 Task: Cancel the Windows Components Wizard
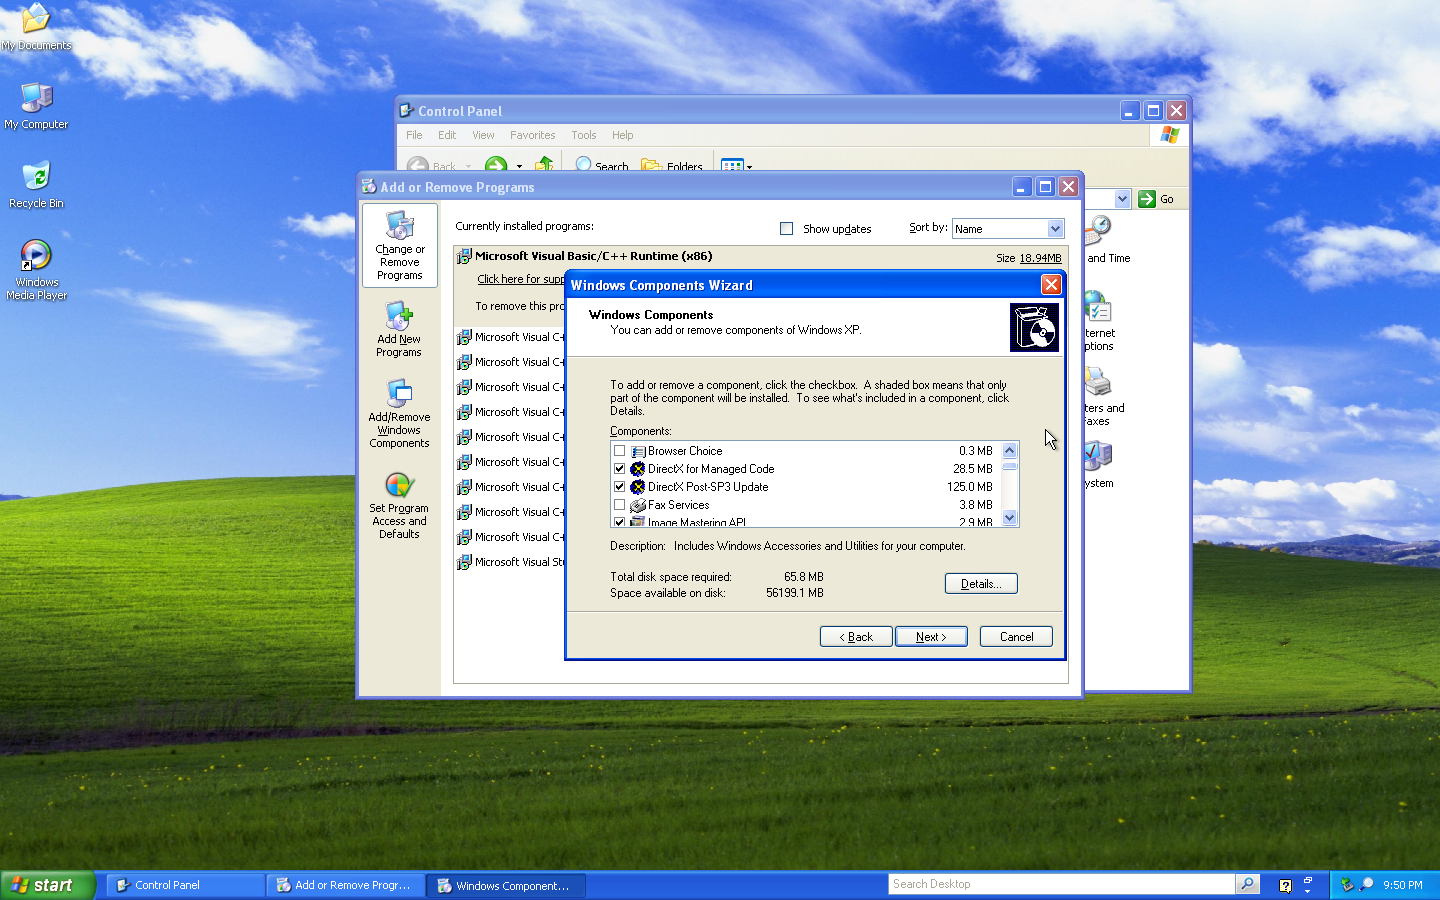1016,637
